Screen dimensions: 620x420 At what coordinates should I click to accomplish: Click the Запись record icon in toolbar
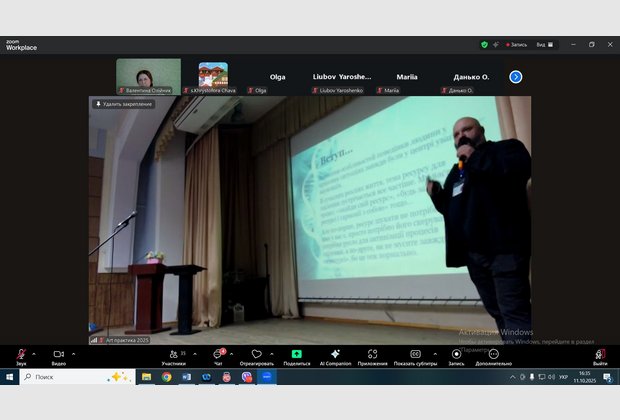pos(456,354)
